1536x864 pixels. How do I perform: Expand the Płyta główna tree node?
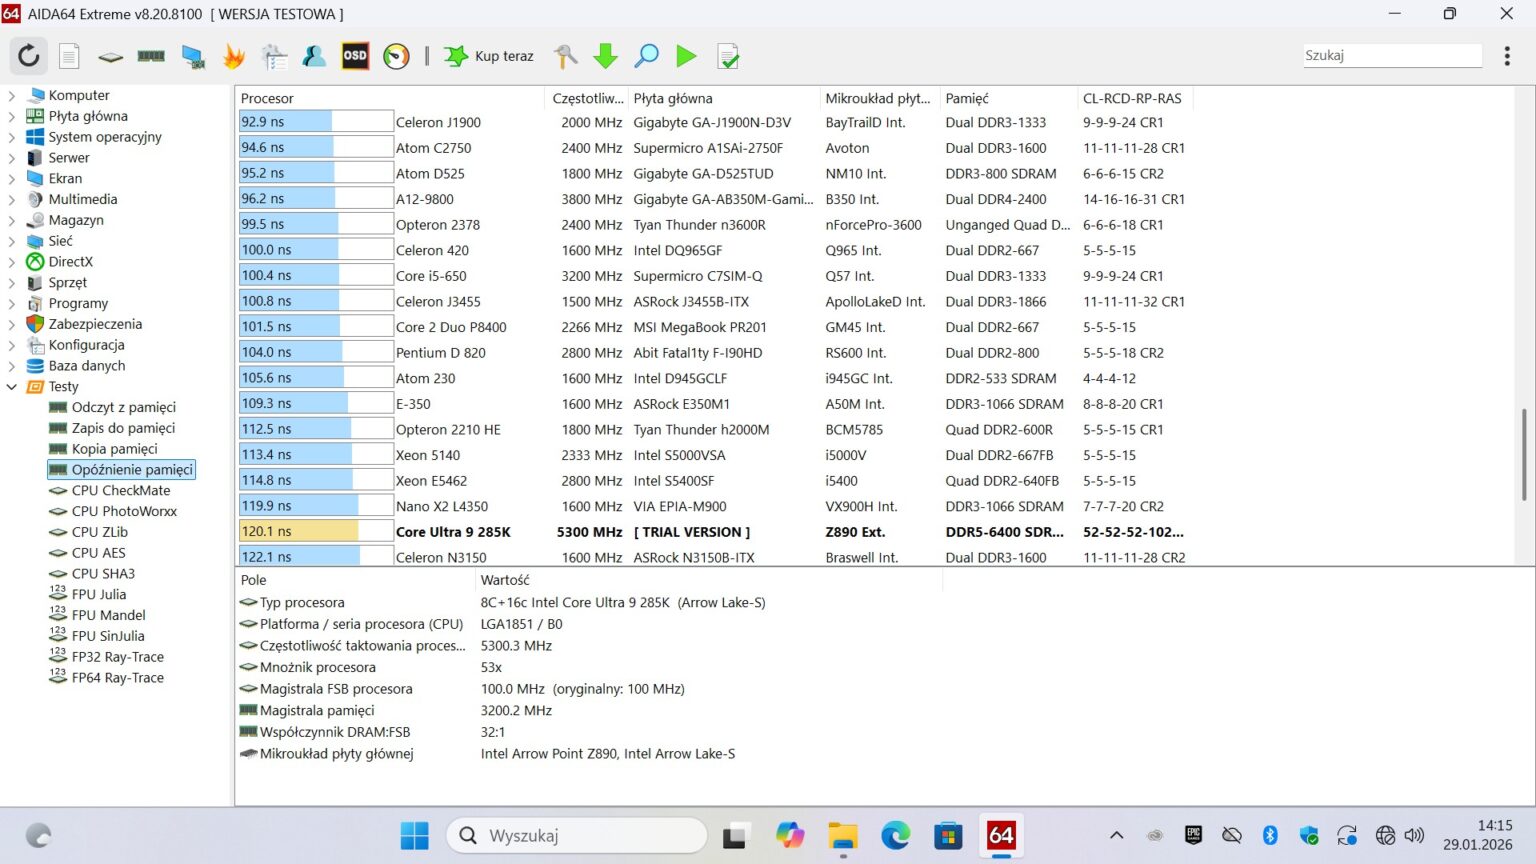click(x=12, y=117)
